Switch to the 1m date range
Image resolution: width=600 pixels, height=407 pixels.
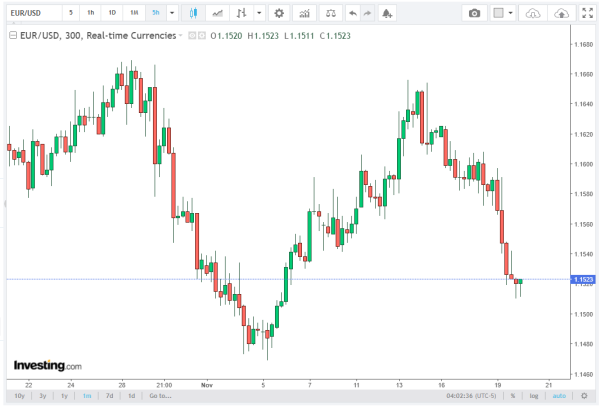coord(88,396)
